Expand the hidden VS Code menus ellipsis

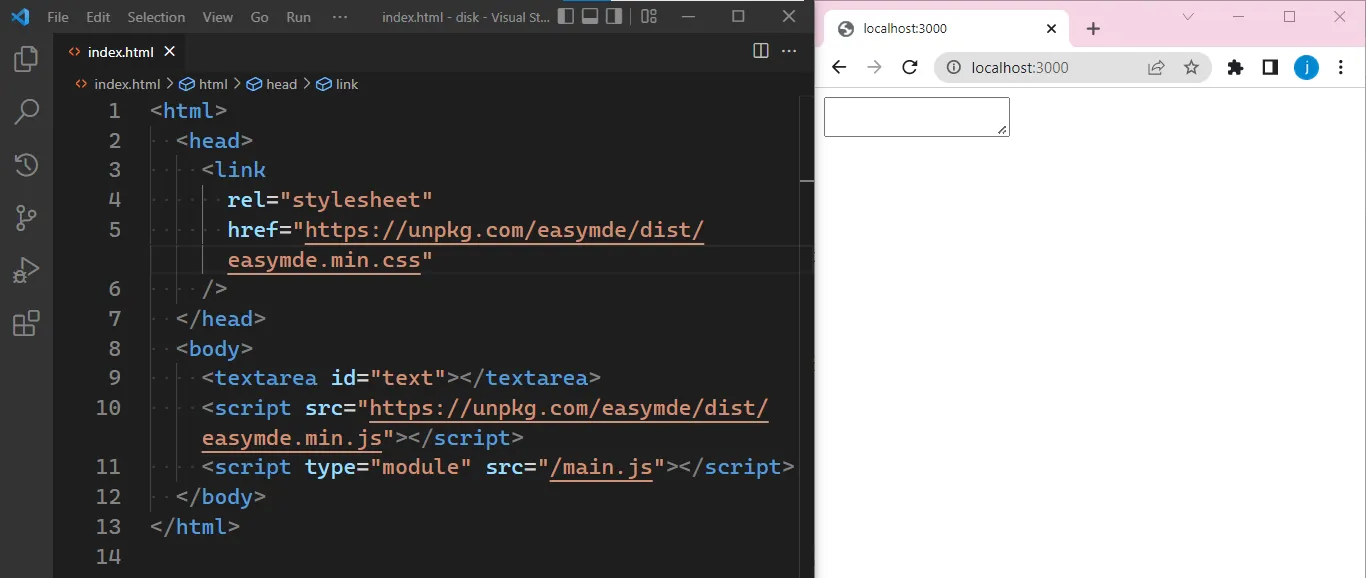(x=340, y=17)
